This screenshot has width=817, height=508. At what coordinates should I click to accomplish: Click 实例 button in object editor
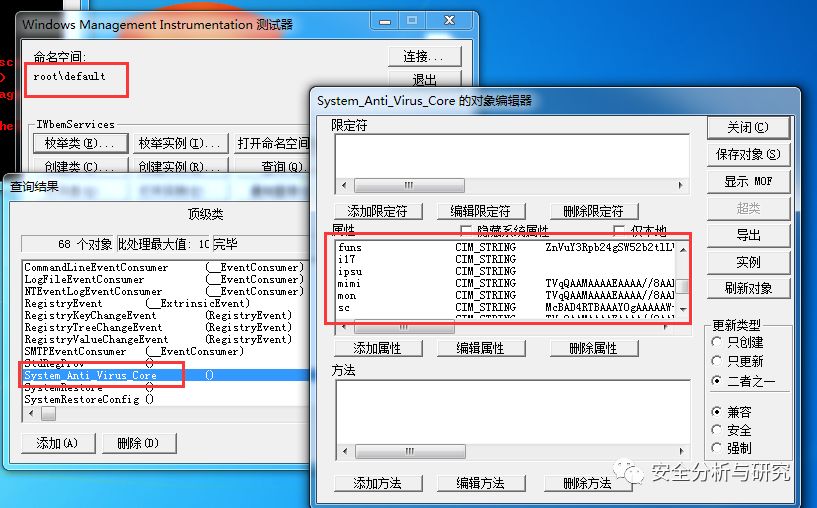pyautogui.click(x=748, y=262)
